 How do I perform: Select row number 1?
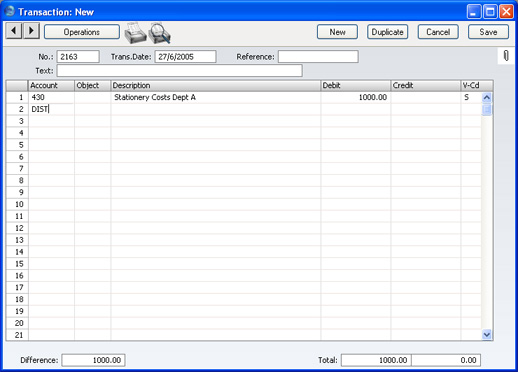point(17,97)
